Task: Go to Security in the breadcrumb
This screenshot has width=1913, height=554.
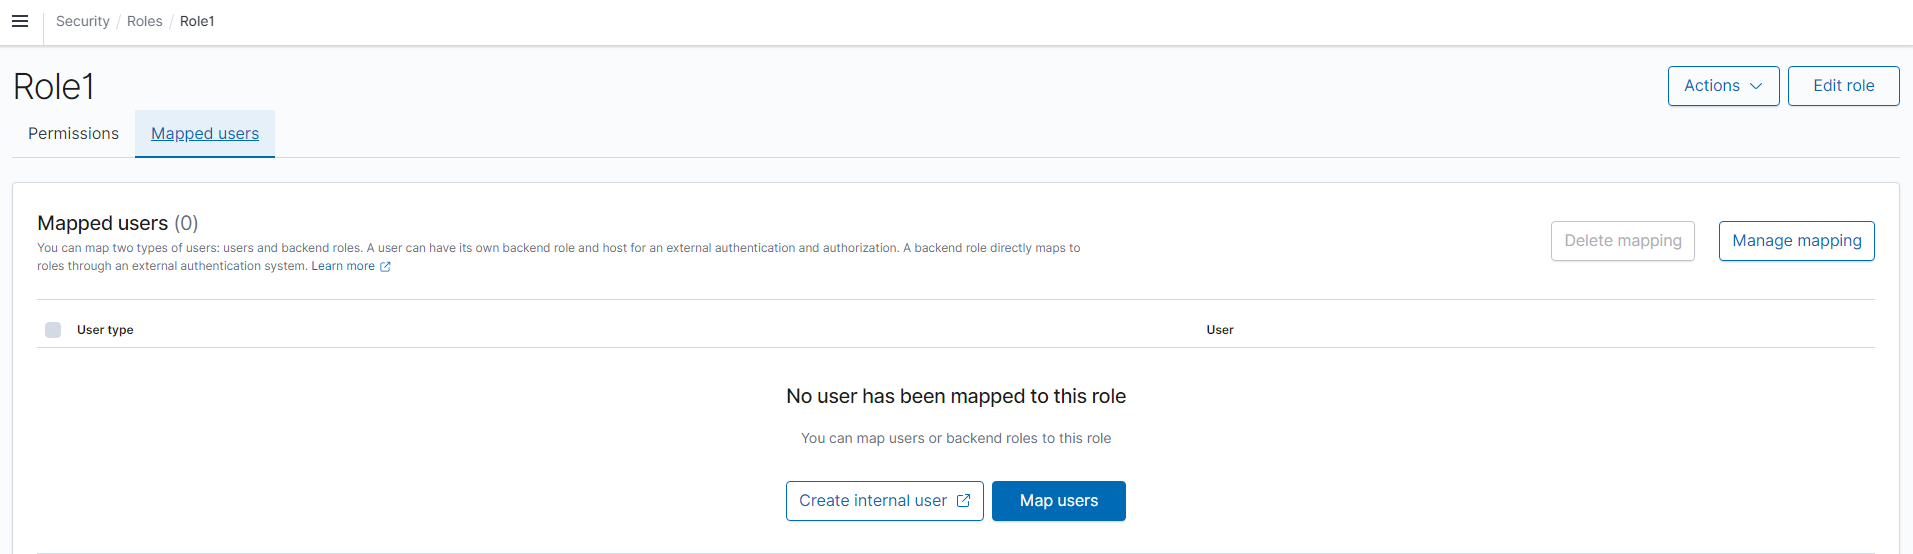Action: point(83,21)
